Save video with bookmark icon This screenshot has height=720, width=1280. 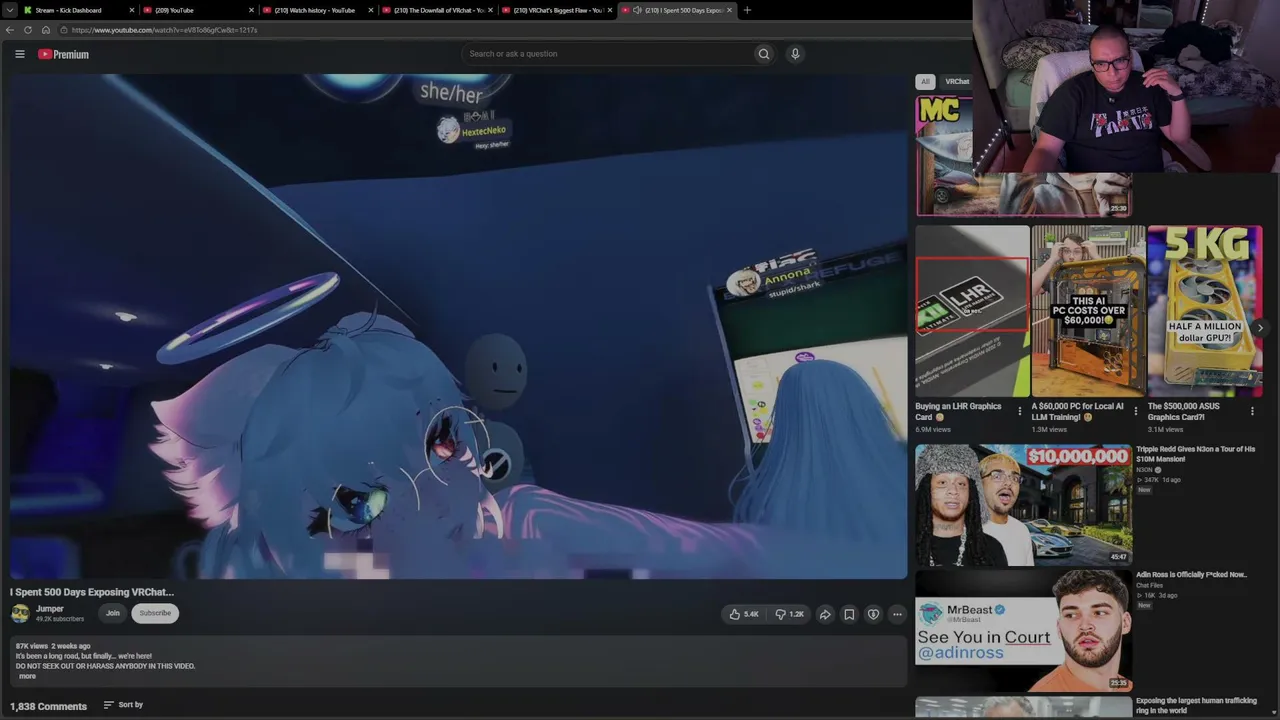click(849, 614)
